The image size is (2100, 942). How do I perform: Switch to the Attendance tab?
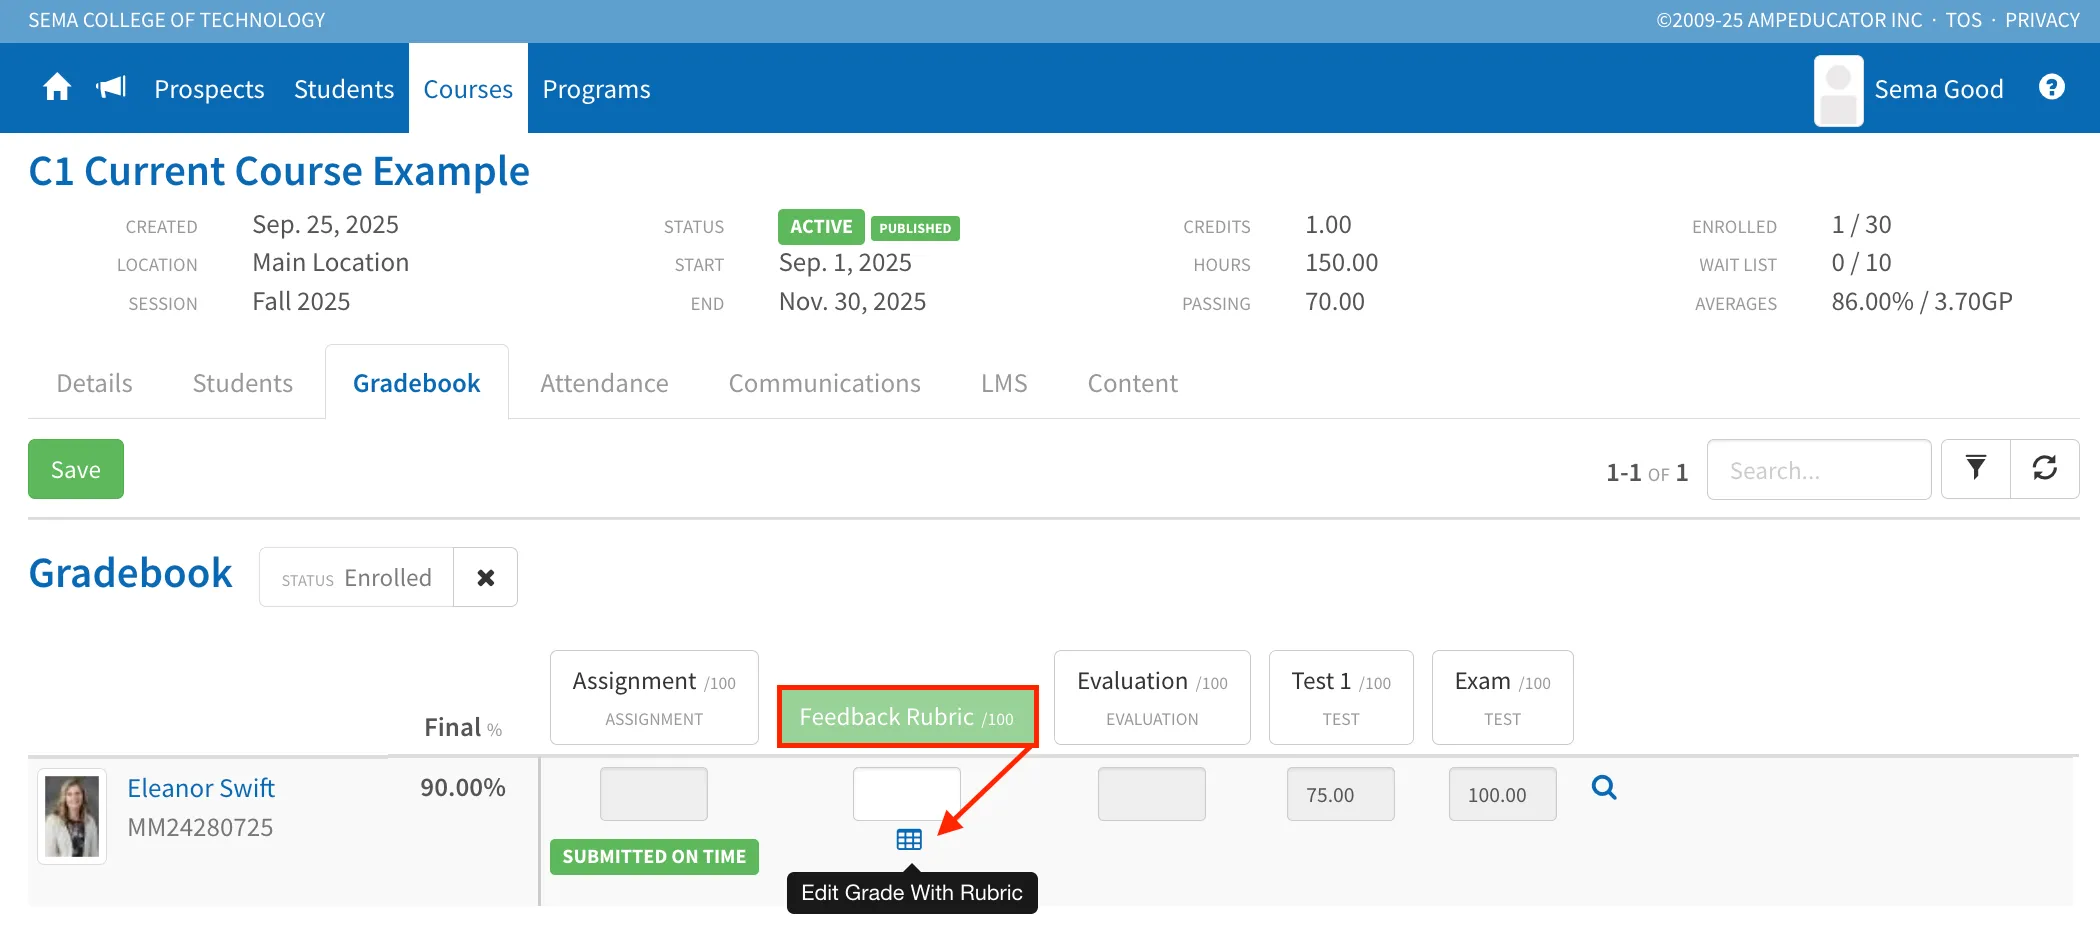(x=604, y=383)
